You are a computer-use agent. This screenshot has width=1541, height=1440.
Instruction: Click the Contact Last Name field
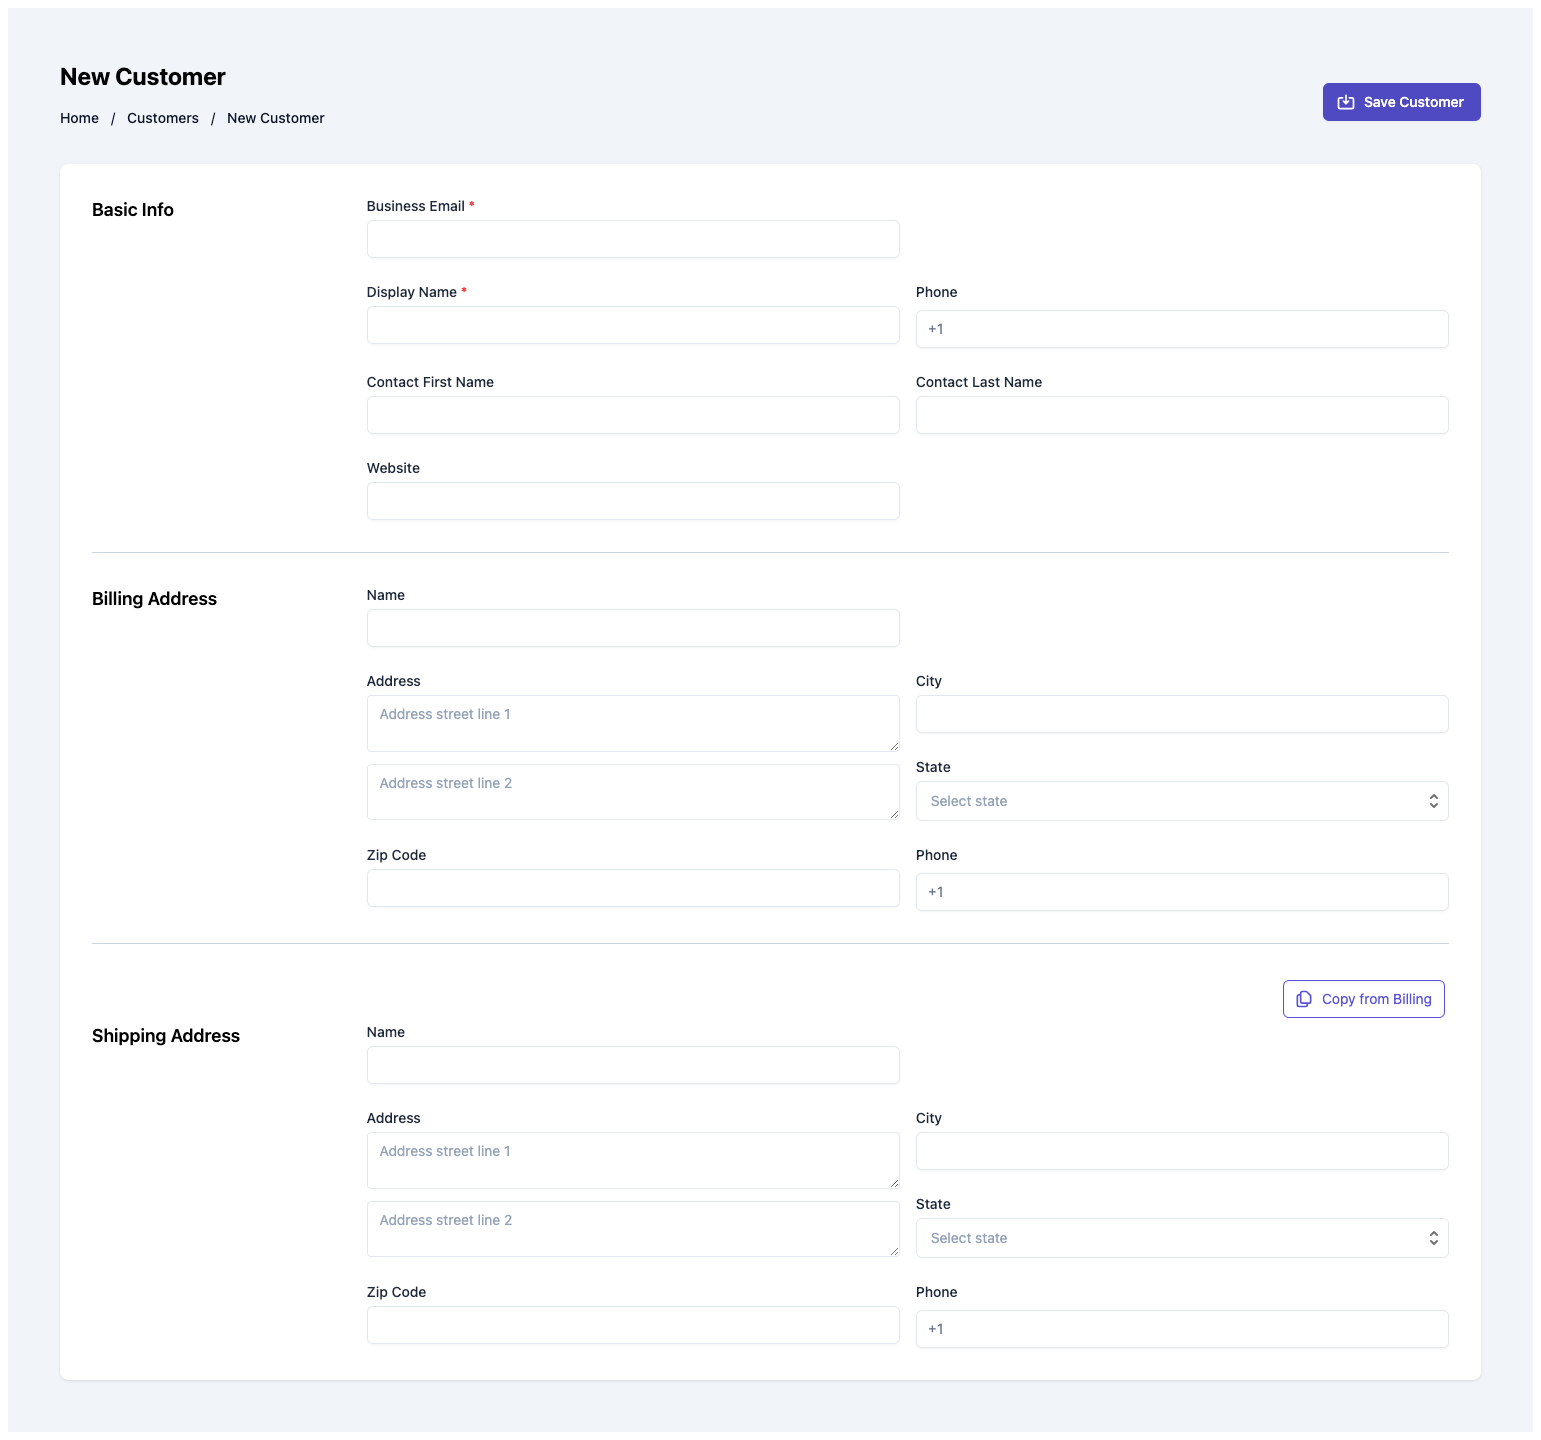click(1182, 415)
